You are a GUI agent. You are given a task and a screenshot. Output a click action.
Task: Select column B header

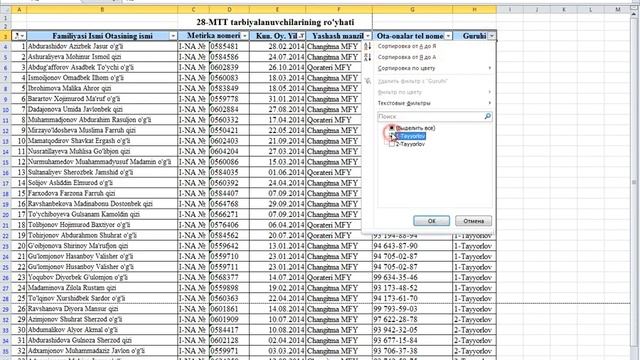click(x=102, y=9)
